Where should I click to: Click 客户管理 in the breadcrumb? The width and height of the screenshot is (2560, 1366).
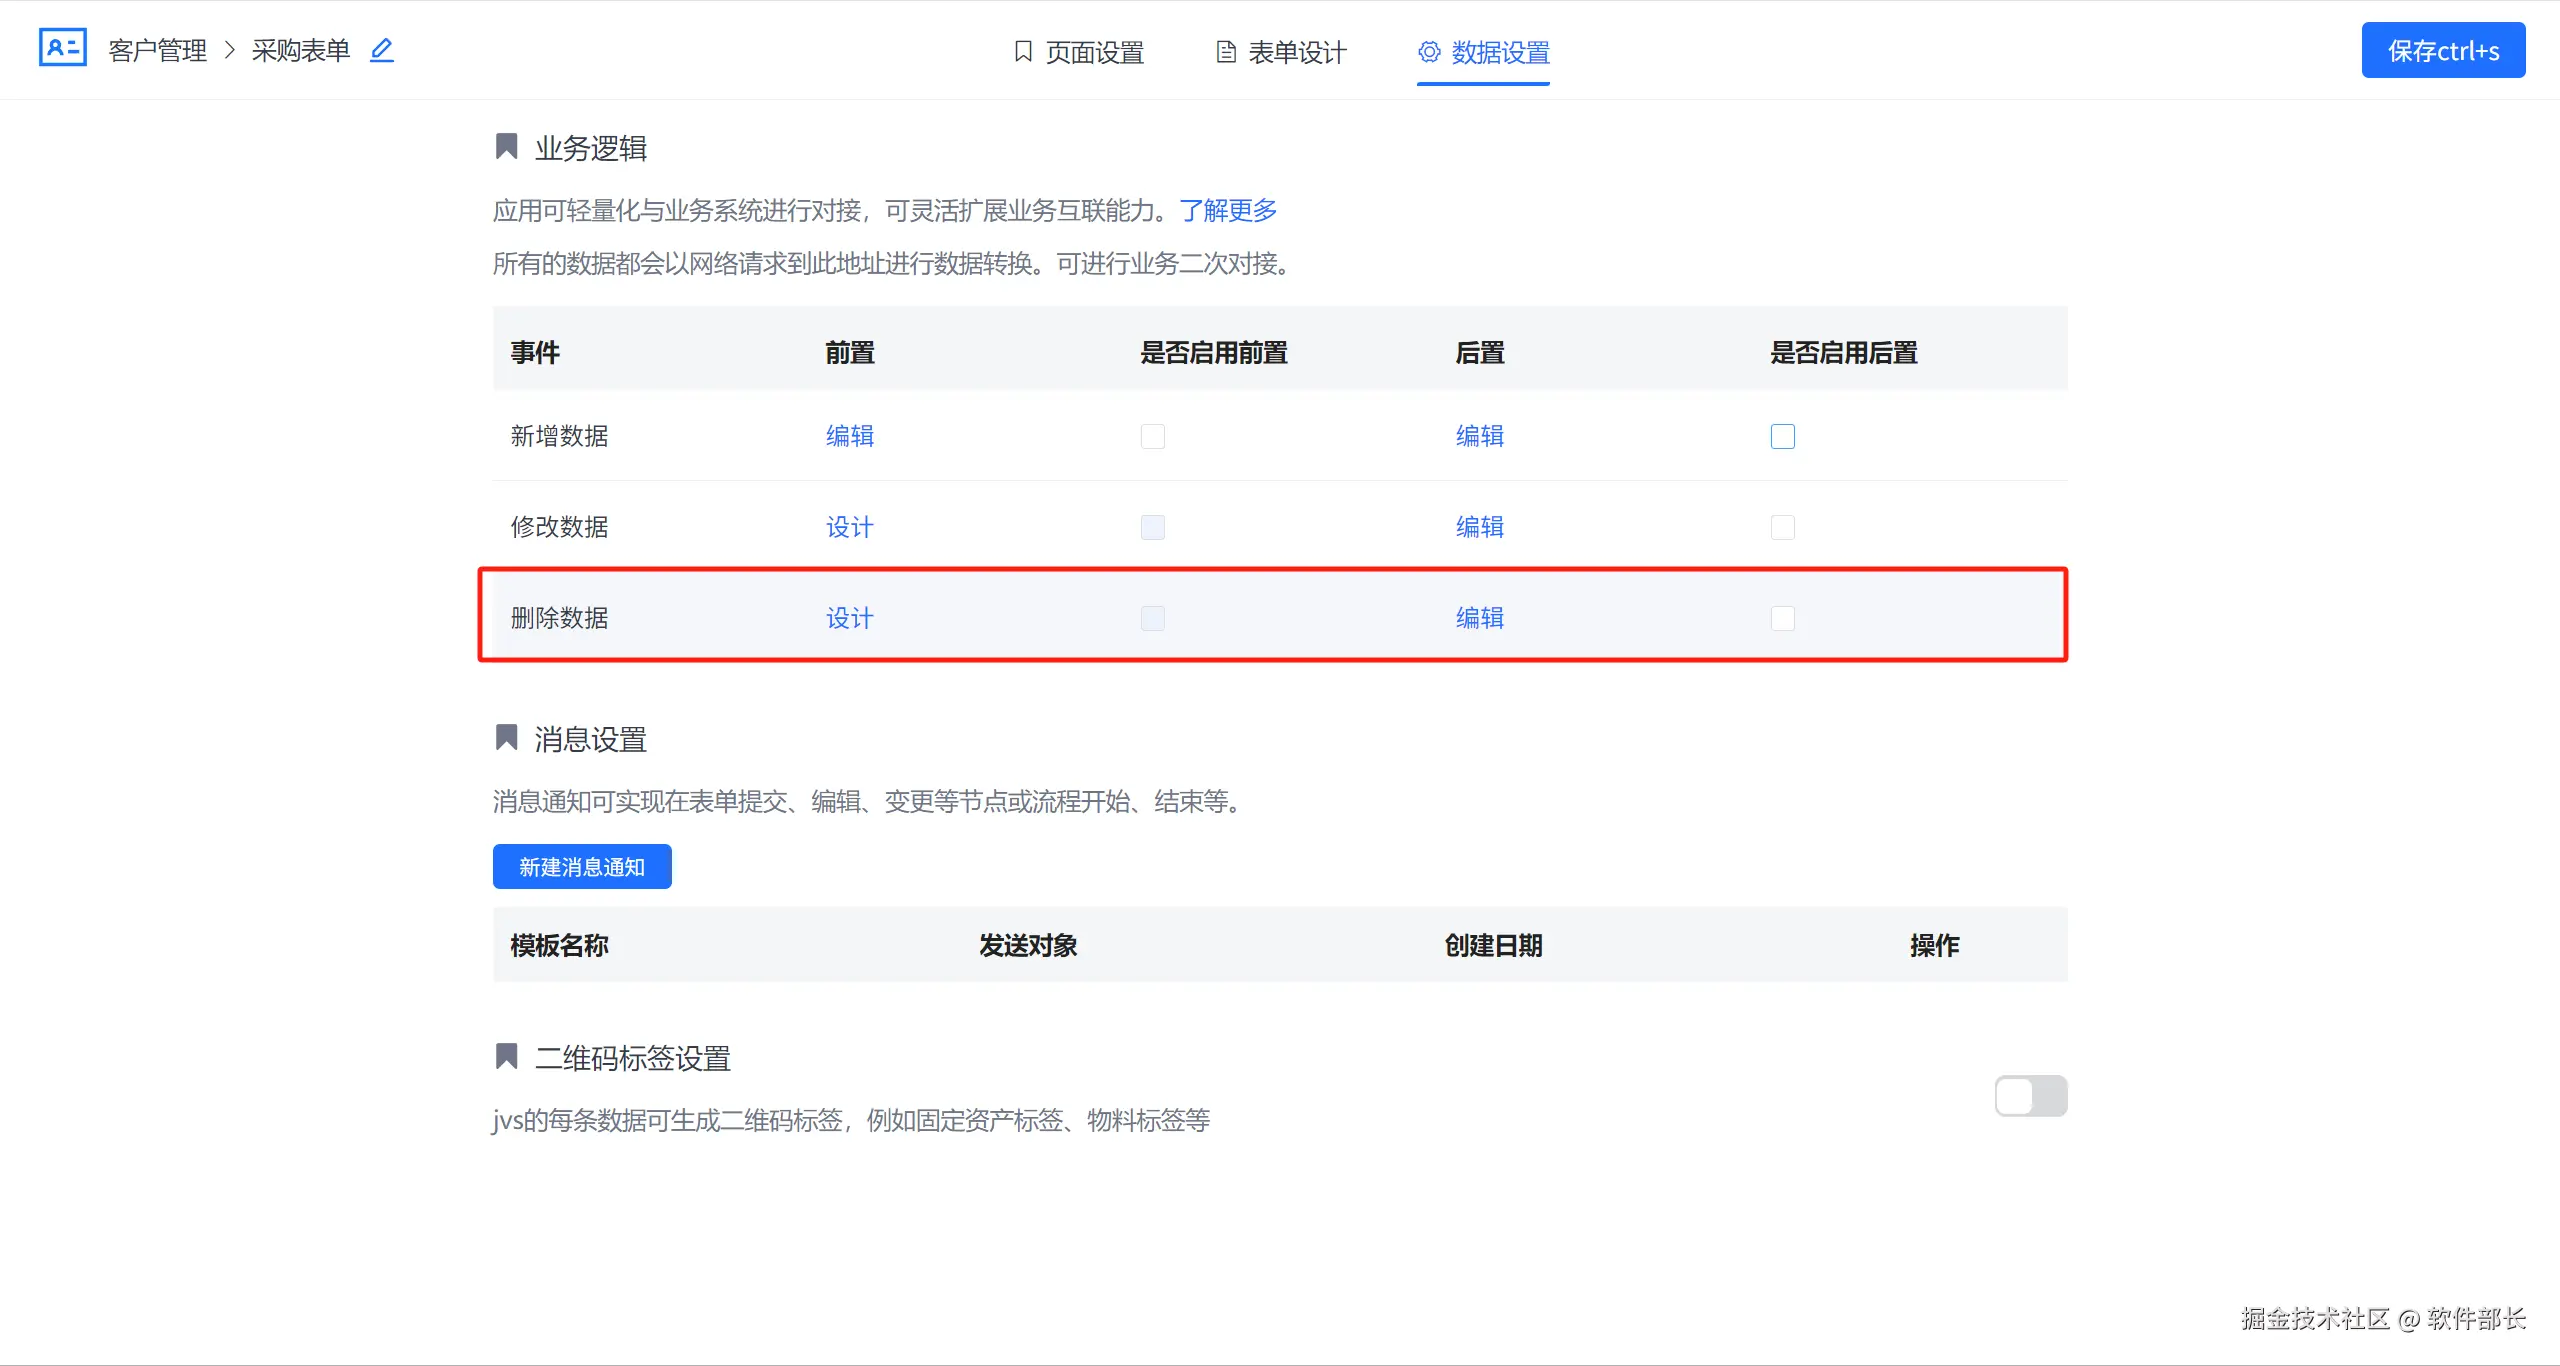point(157,50)
